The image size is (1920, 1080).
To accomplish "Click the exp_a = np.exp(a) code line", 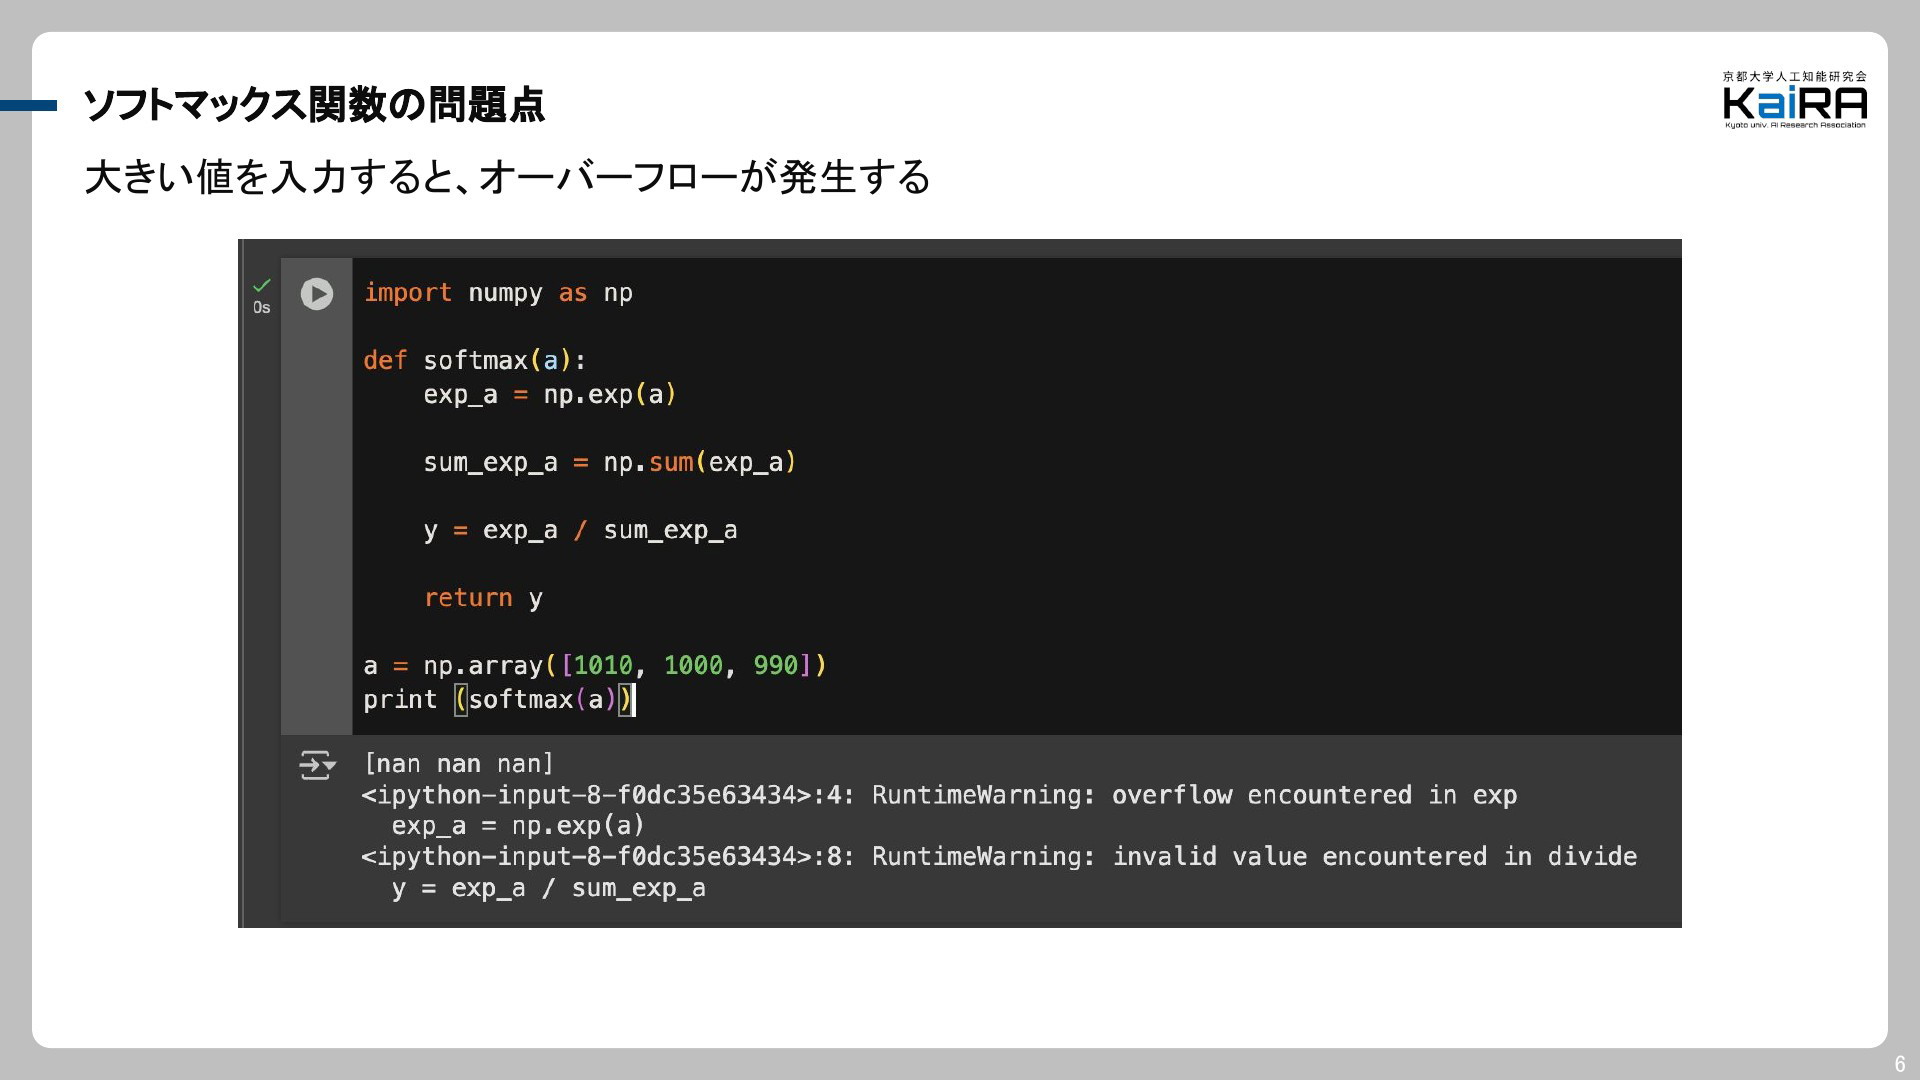I will coord(550,395).
